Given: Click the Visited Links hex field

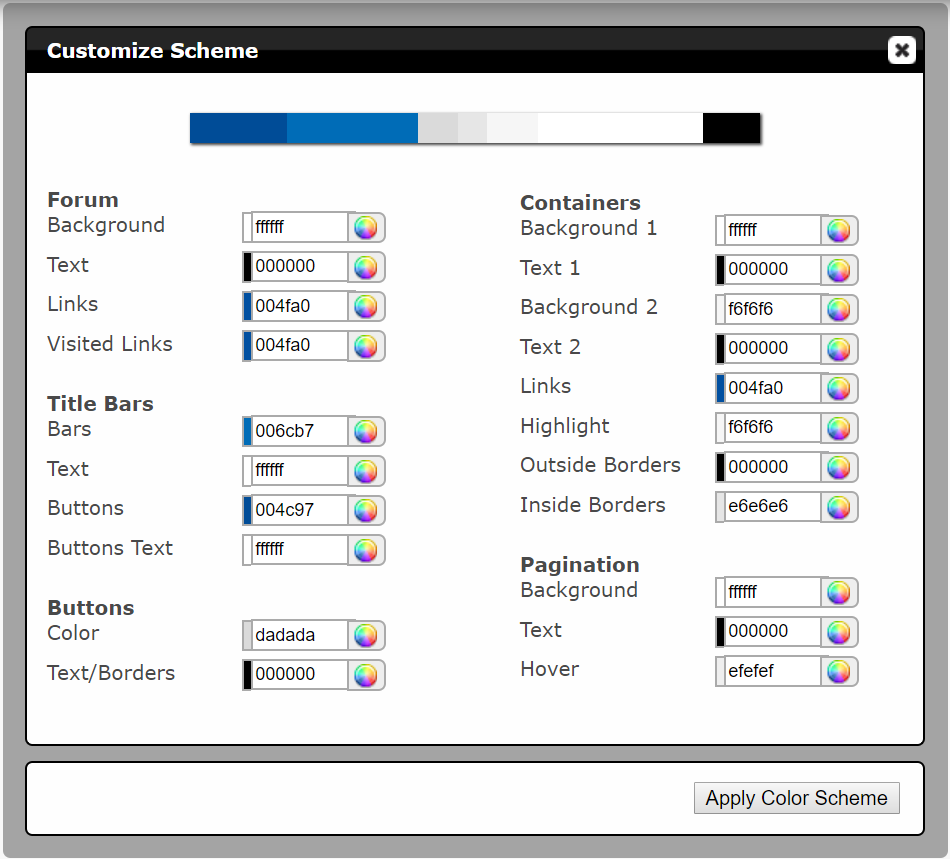Looking at the screenshot, I should point(300,346).
